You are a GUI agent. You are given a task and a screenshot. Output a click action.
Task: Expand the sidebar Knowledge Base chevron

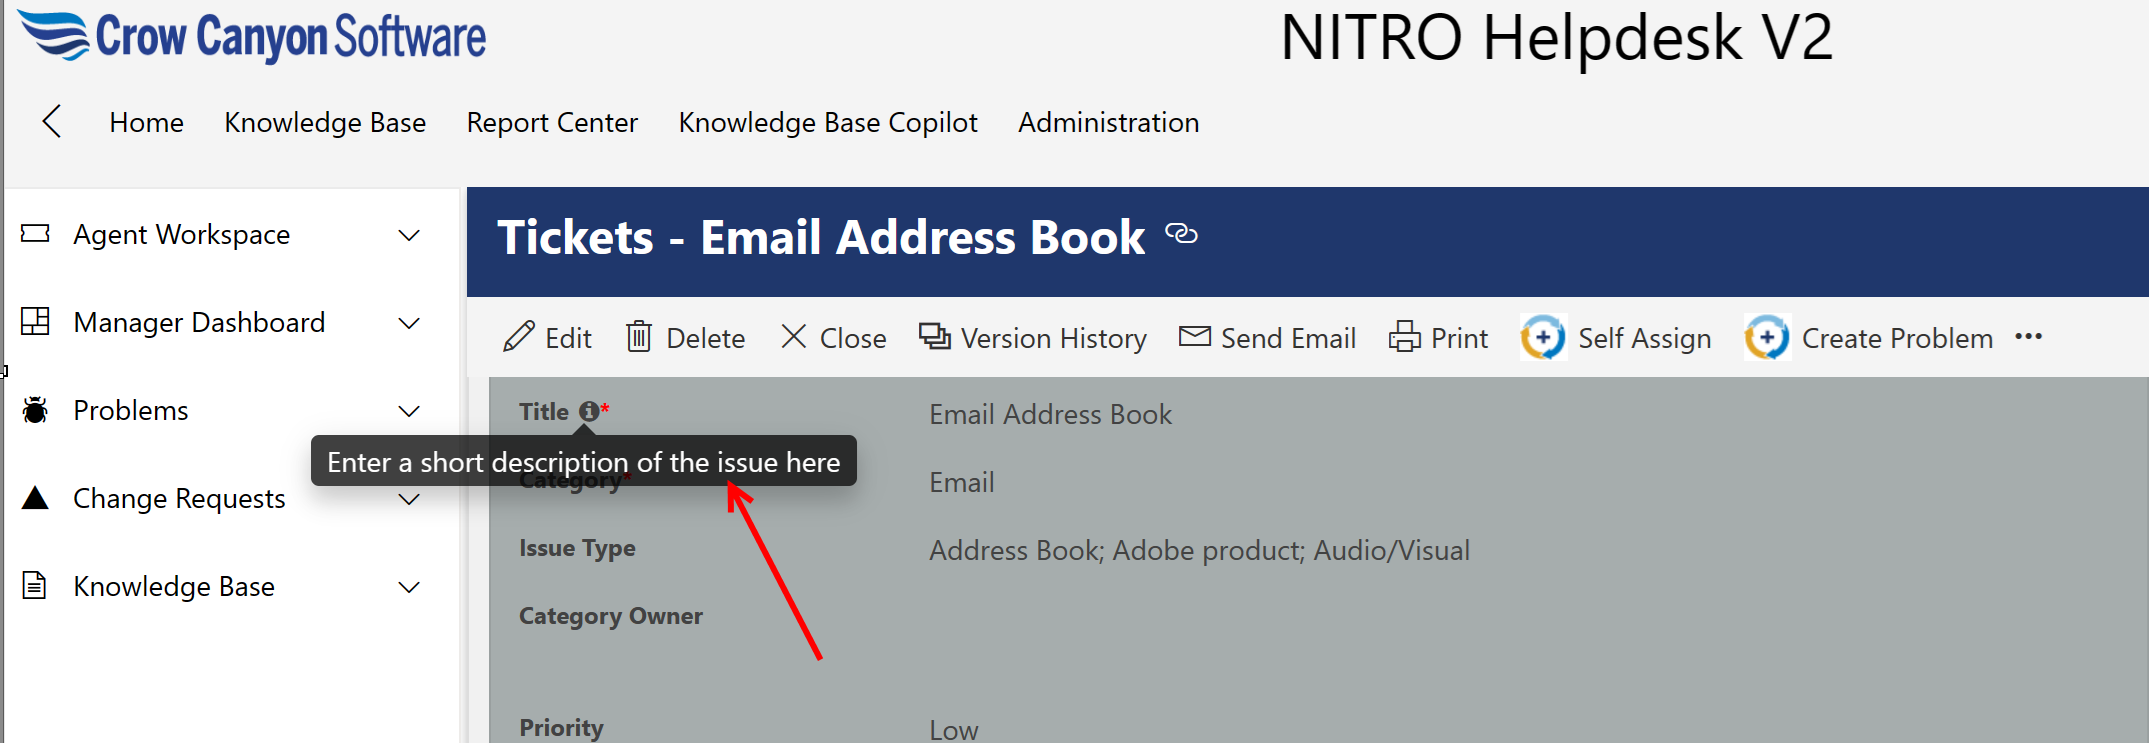(x=409, y=588)
